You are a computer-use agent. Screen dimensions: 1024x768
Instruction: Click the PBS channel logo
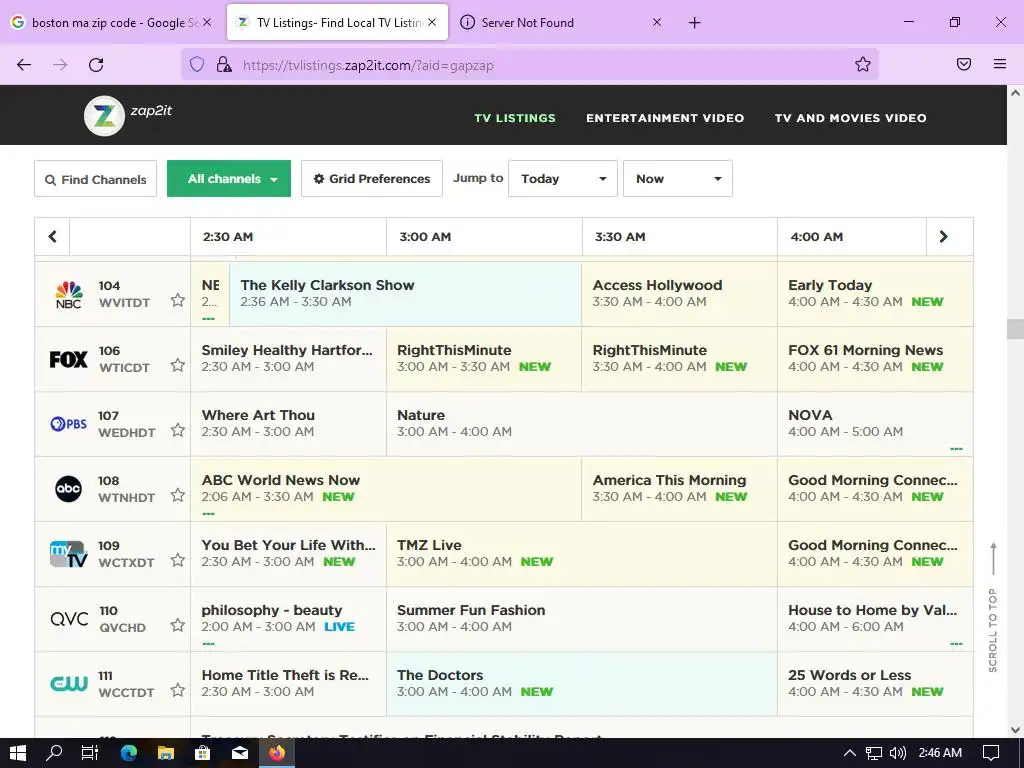coord(69,424)
